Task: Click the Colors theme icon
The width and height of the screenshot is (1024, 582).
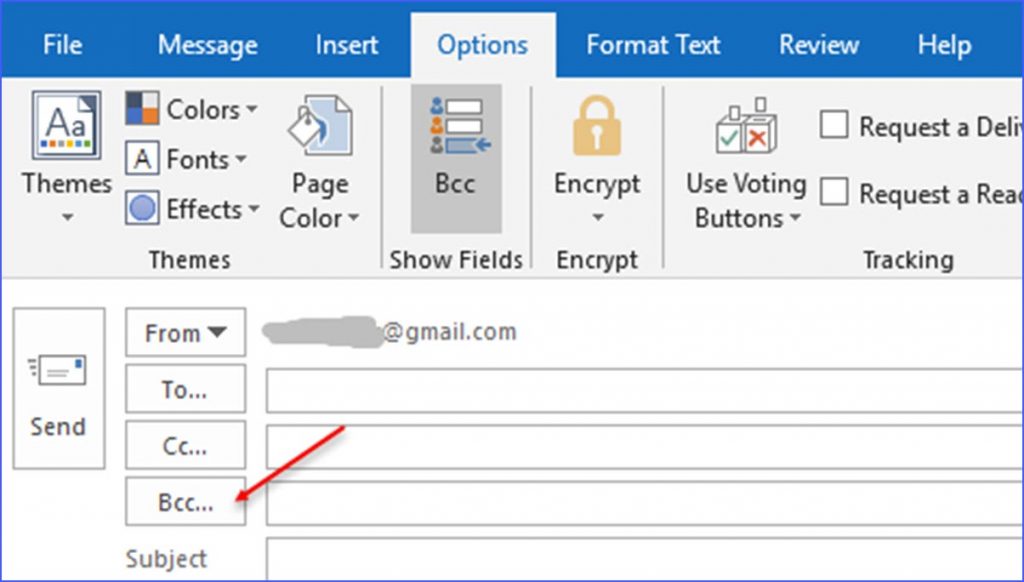Action: tap(143, 109)
